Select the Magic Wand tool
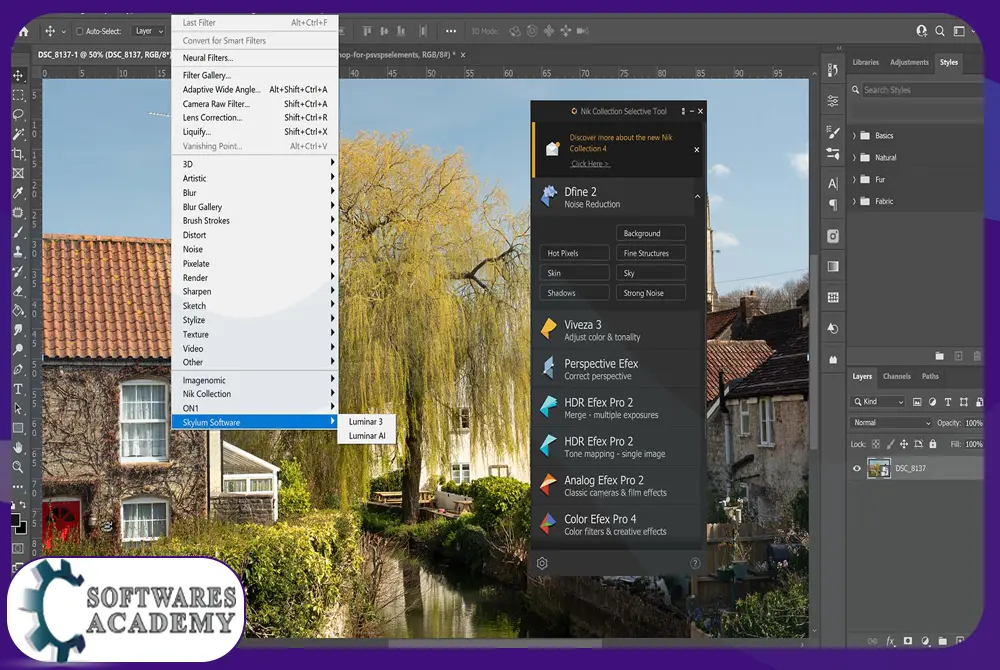Image resolution: width=1000 pixels, height=670 pixels. click(x=18, y=134)
